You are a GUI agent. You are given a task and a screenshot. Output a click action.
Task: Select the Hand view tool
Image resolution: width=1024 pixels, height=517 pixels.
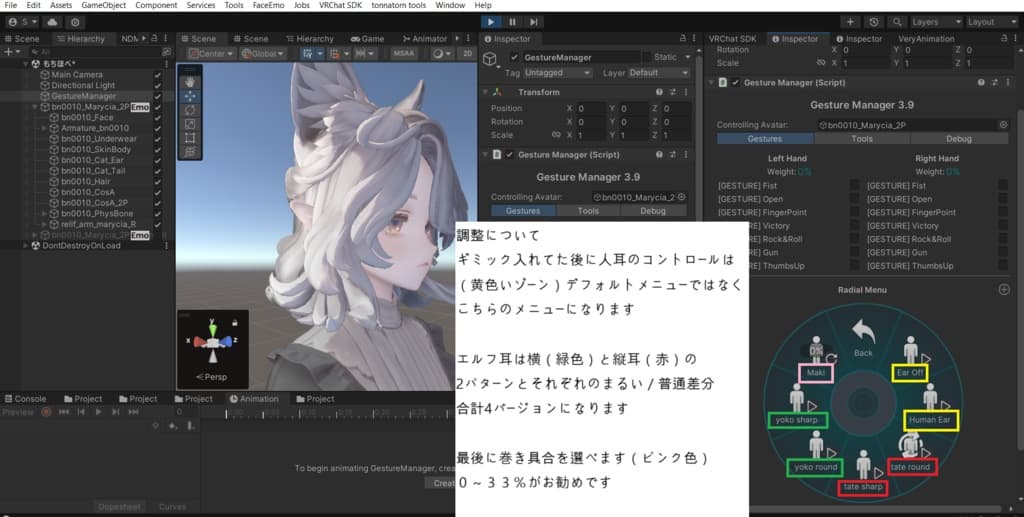pyautogui.click(x=190, y=82)
